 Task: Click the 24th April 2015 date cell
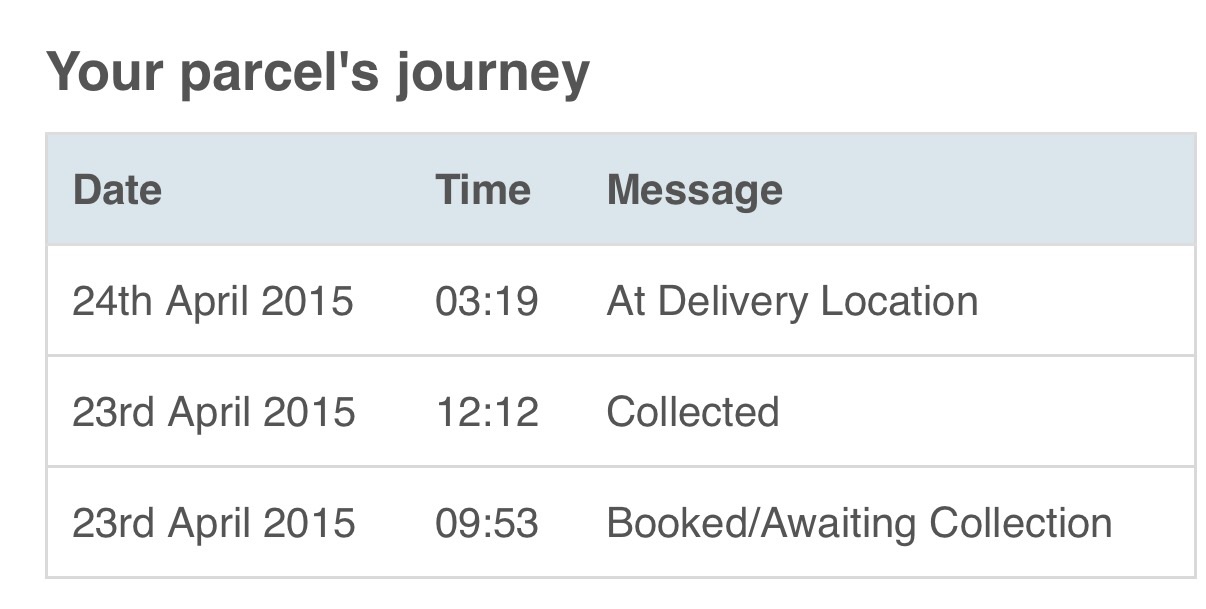tap(213, 301)
